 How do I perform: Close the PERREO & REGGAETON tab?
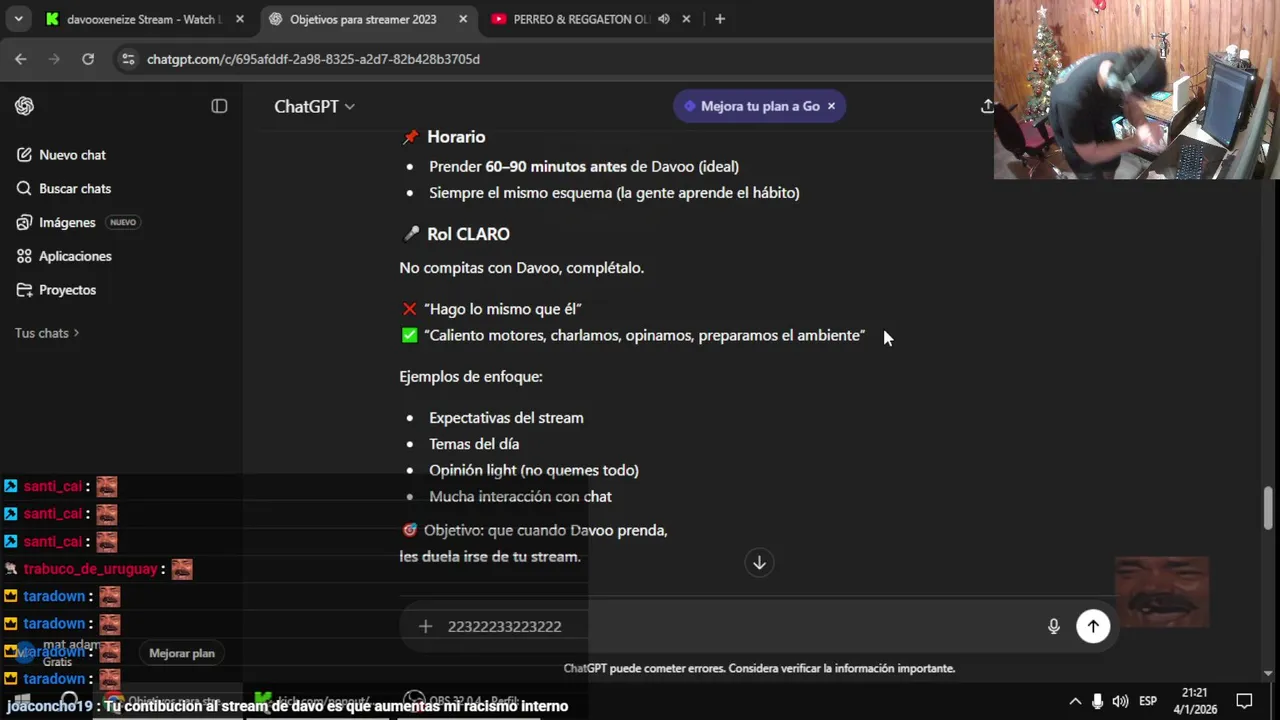point(685,19)
